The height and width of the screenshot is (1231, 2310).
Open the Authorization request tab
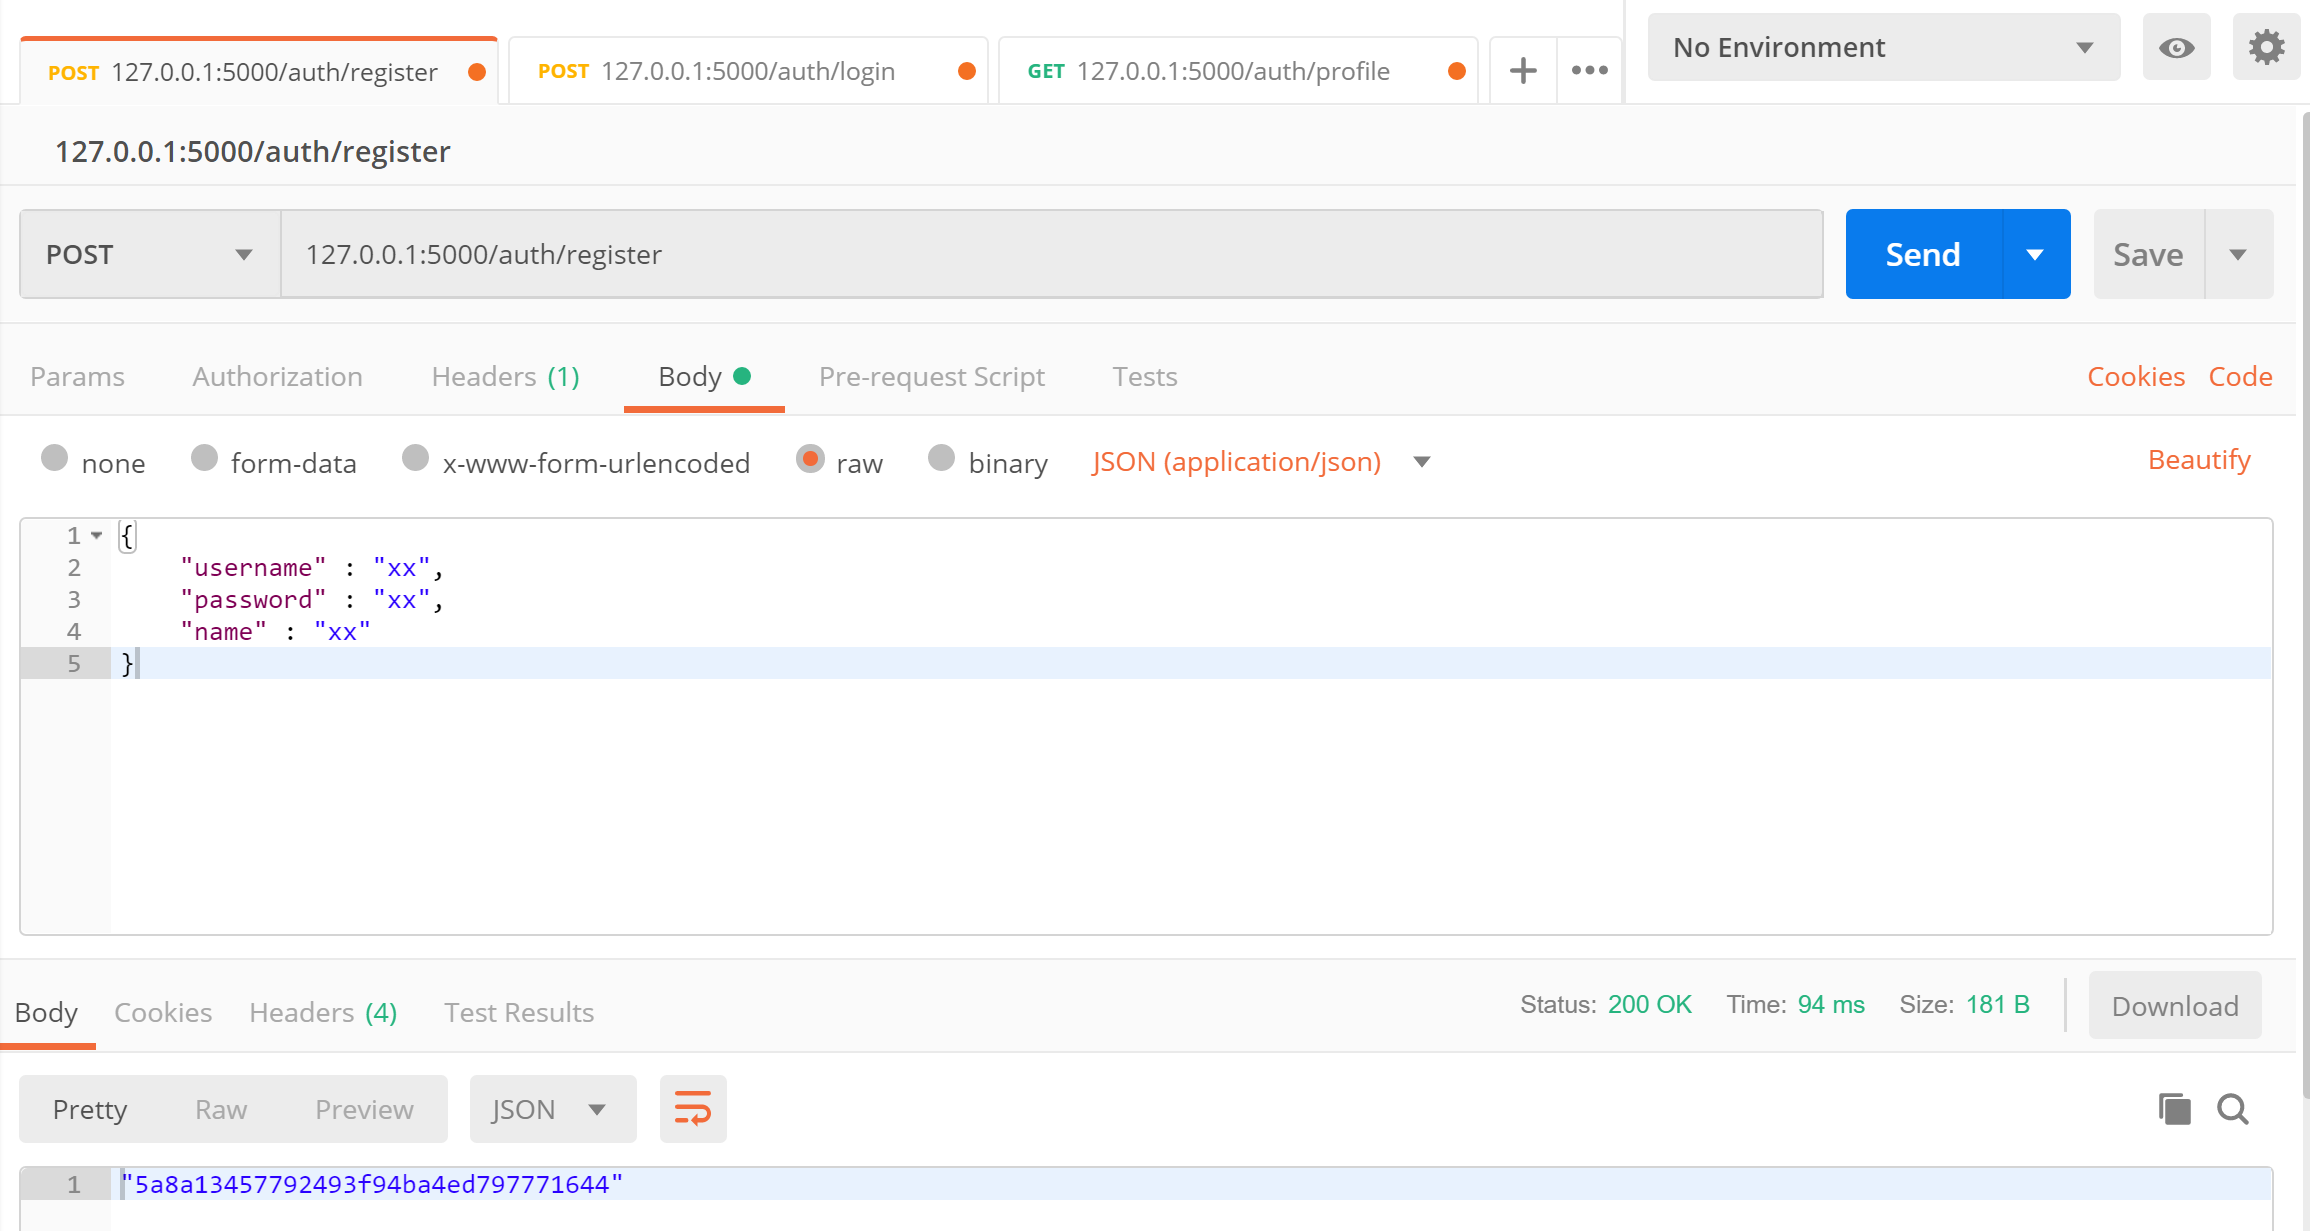(277, 377)
